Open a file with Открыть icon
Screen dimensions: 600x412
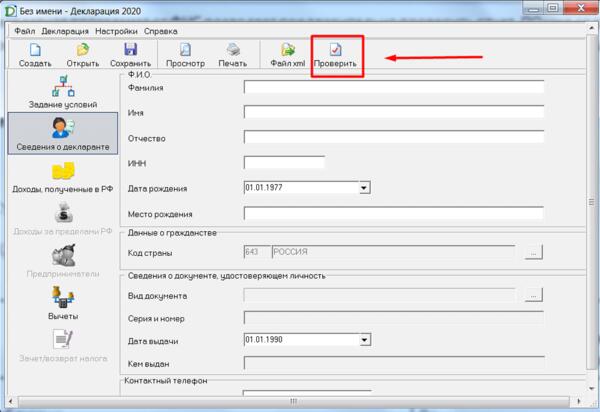pos(83,54)
